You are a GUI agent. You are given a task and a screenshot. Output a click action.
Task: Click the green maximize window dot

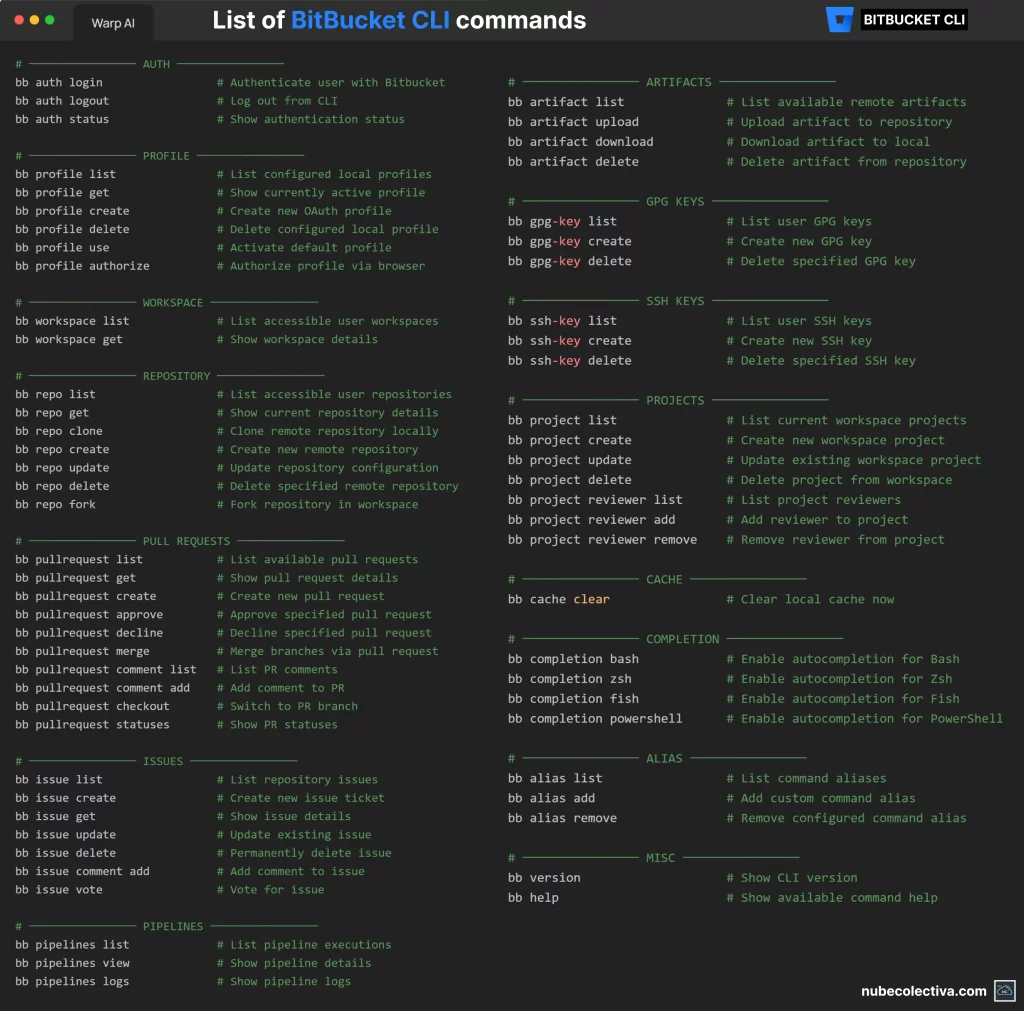coord(51,20)
